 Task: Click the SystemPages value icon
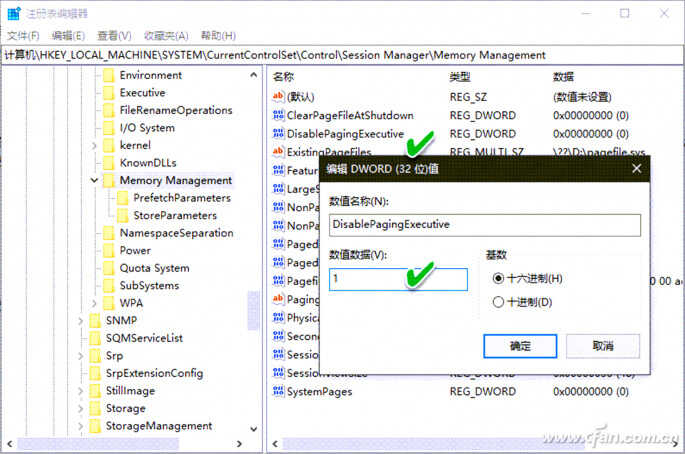[278, 392]
